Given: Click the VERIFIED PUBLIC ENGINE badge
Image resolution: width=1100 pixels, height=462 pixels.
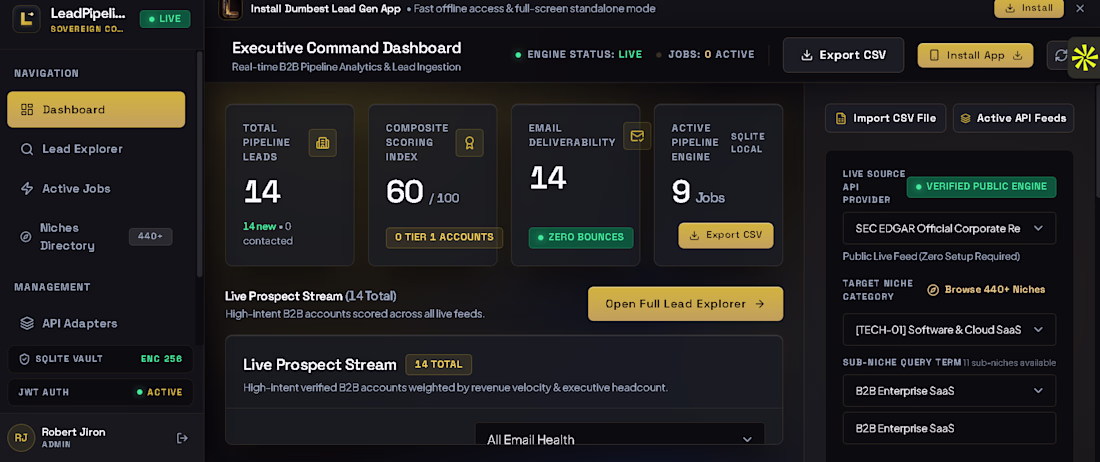Looking at the screenshot, I should [x=981, y=186].
